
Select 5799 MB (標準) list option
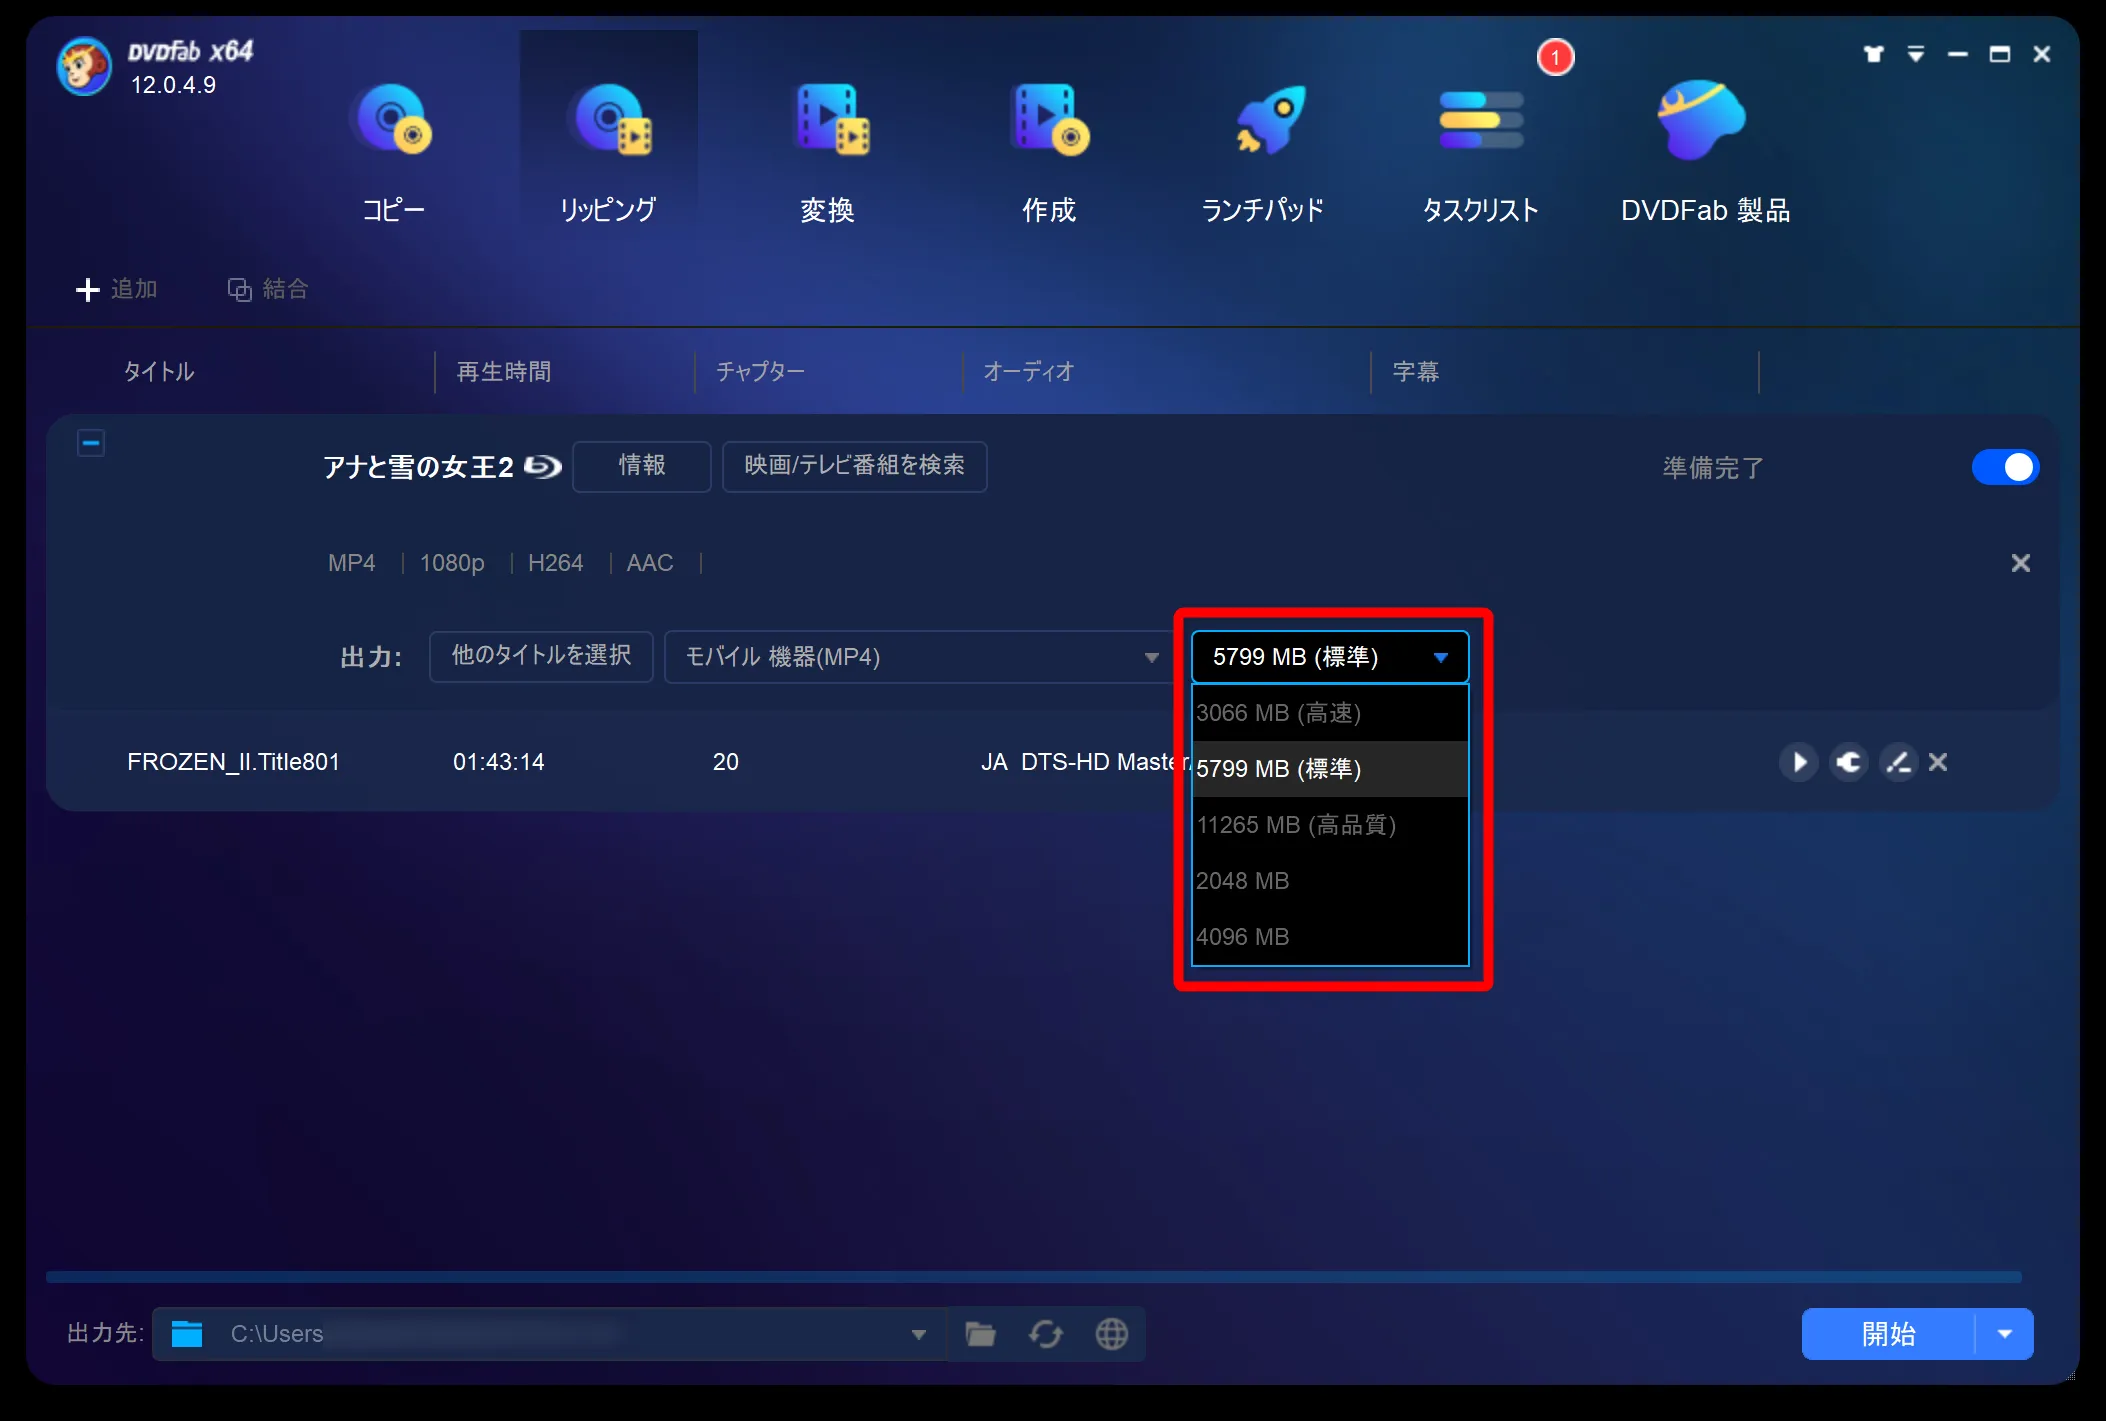pos(1330,769)
